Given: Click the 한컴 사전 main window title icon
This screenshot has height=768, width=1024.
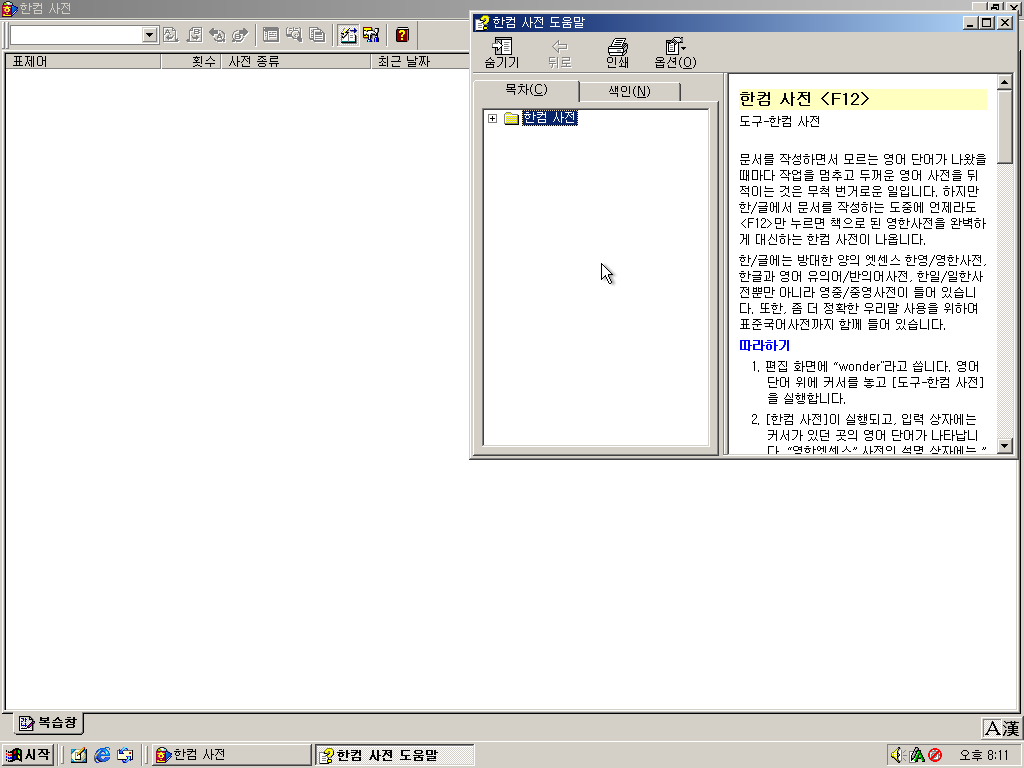Looking at the screenshot, I should pos(9,8).
